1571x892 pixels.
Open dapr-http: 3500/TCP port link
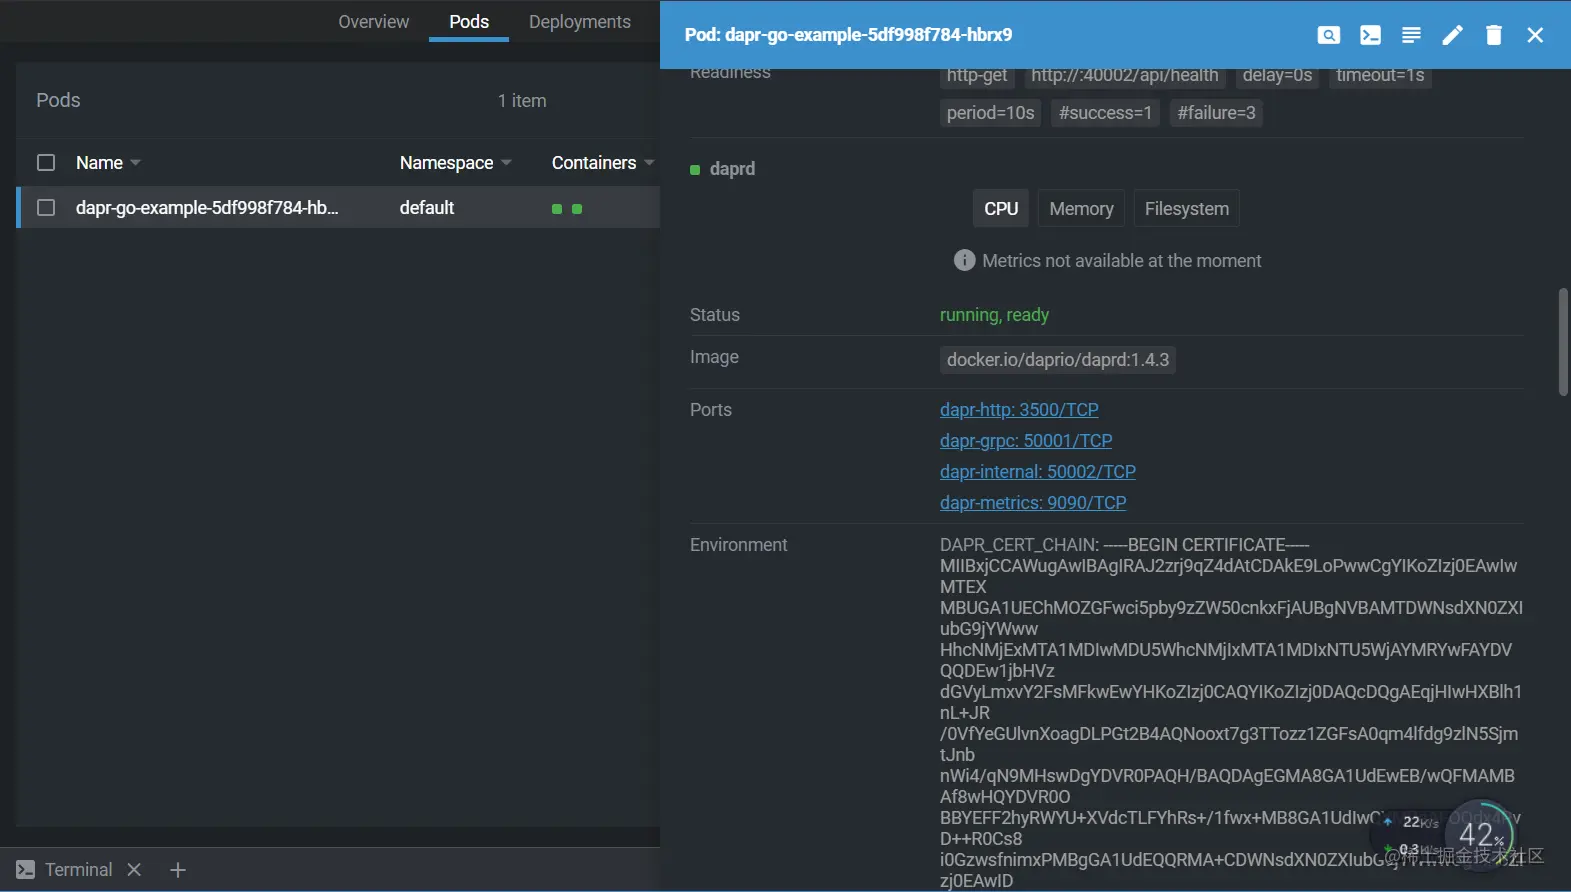tap(1019, 410)
